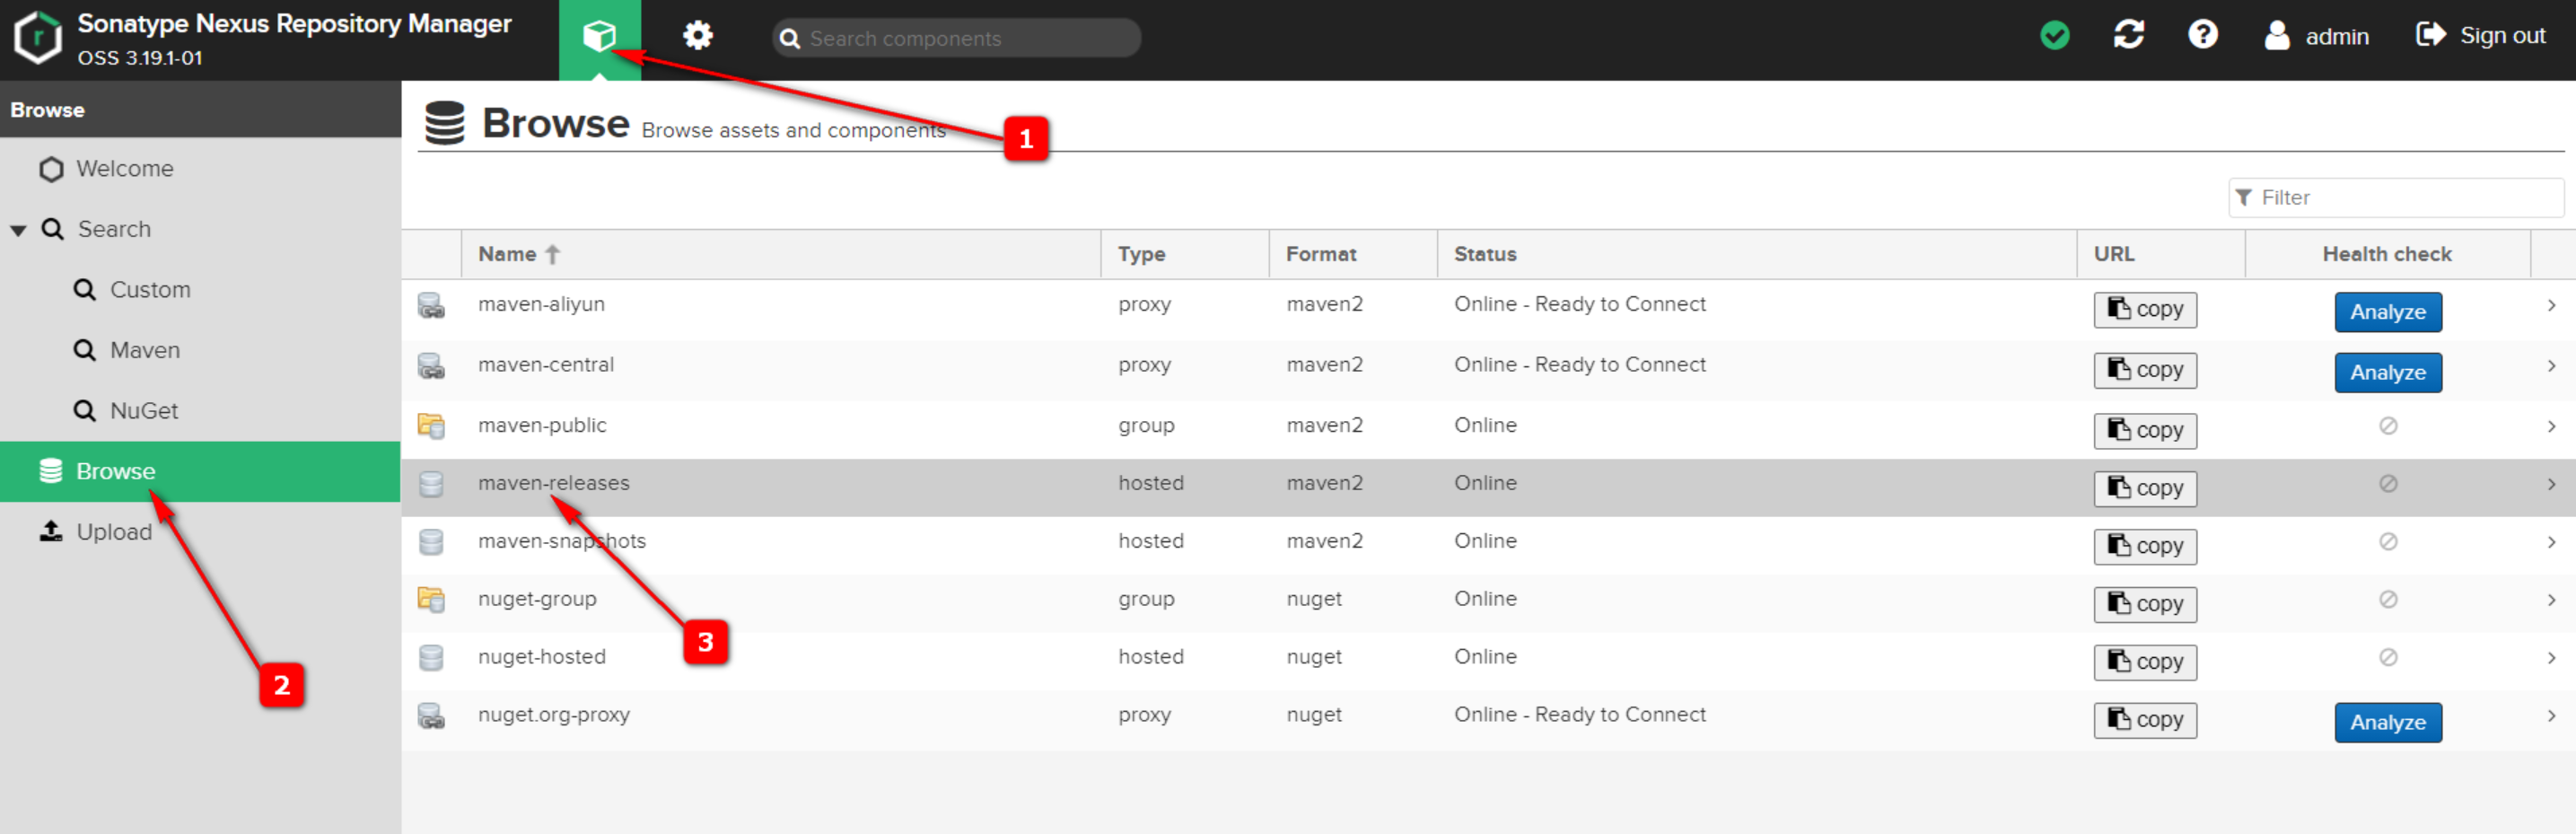
Task: Select Search in the sidebar
Action: [114, 229]
